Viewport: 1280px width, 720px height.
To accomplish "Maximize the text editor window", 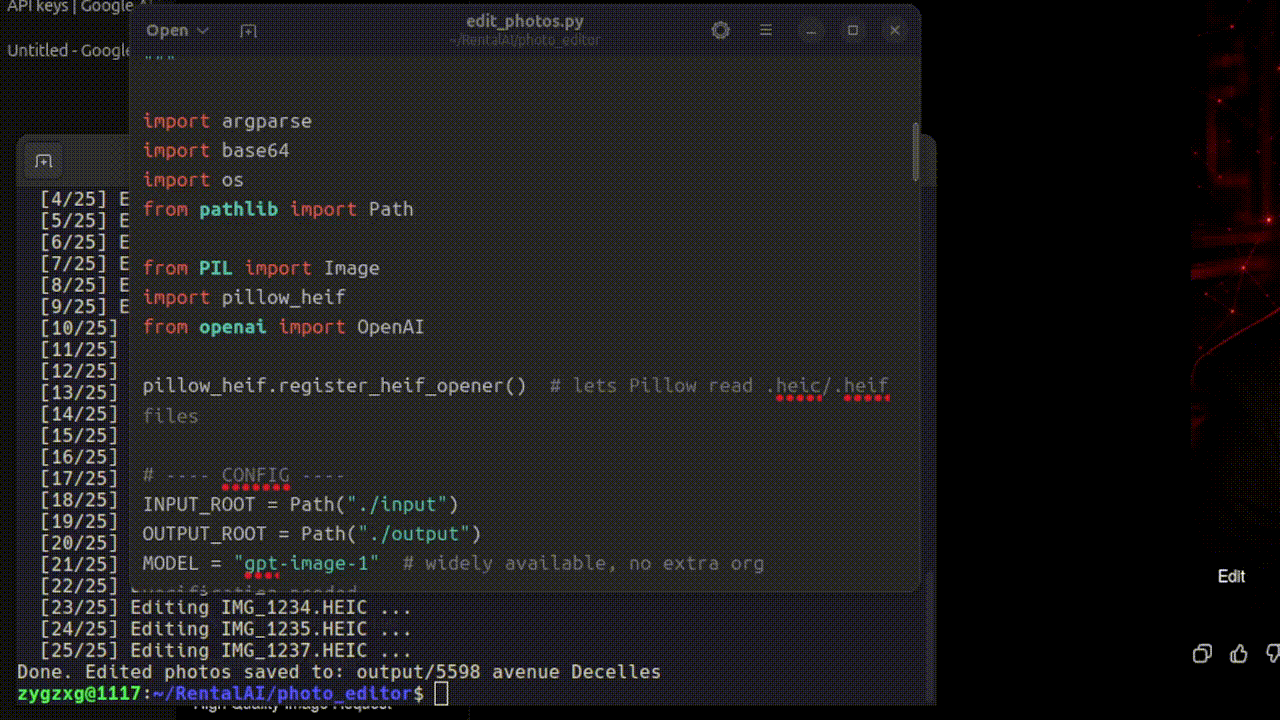I will click(x=853, y=30).
